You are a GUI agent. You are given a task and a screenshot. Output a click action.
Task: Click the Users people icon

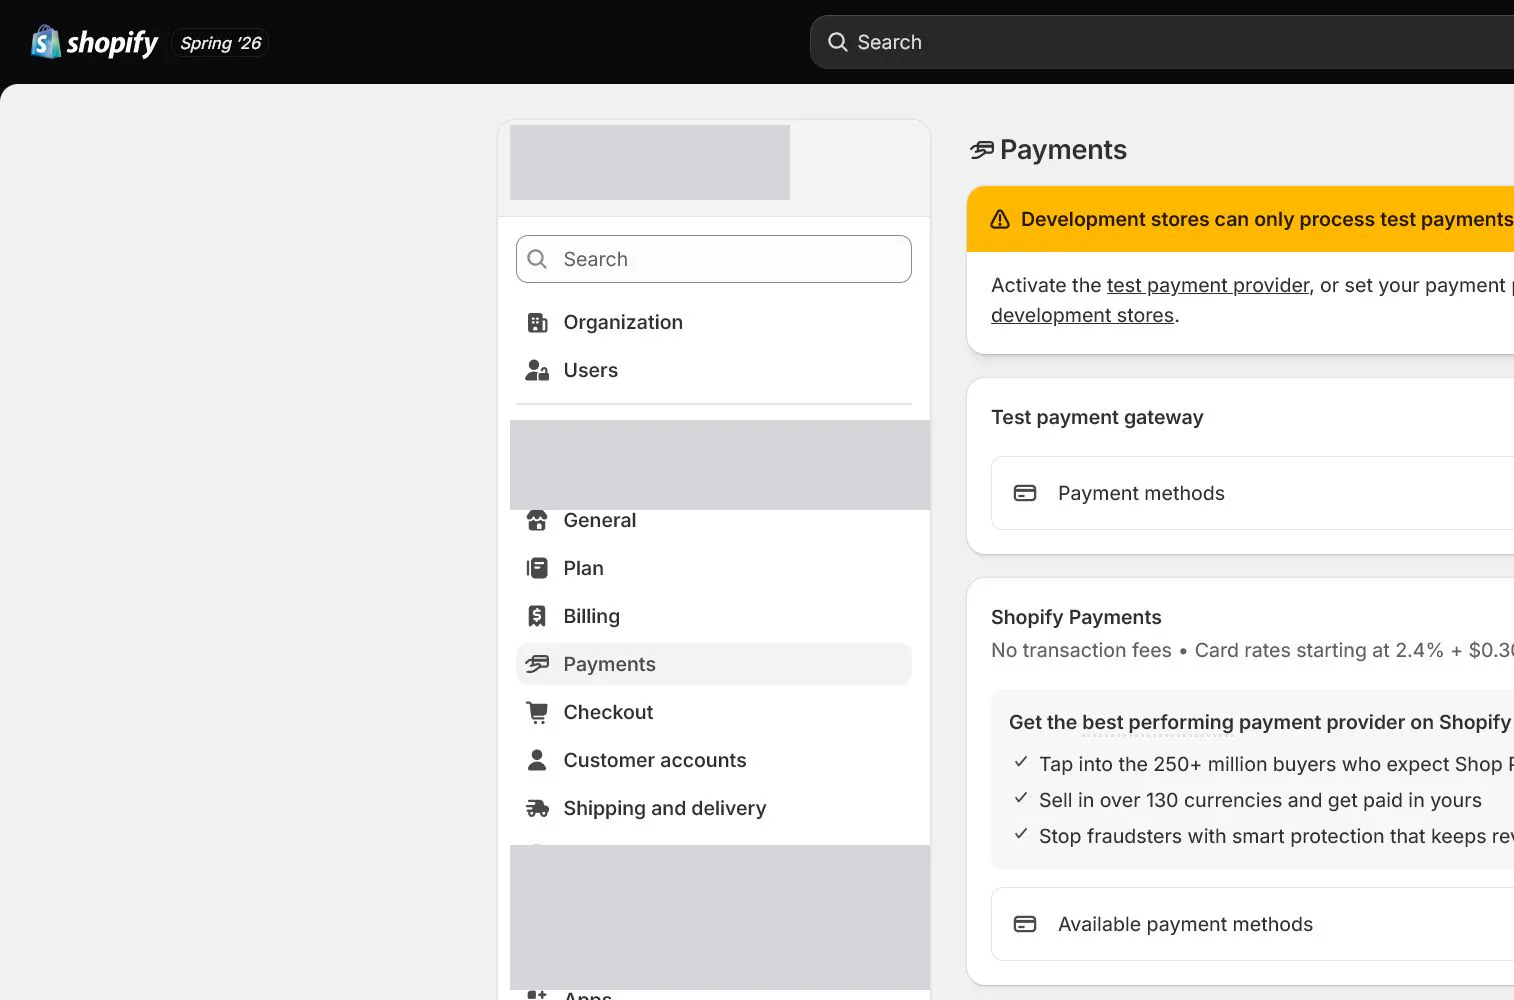coord(537,370)
